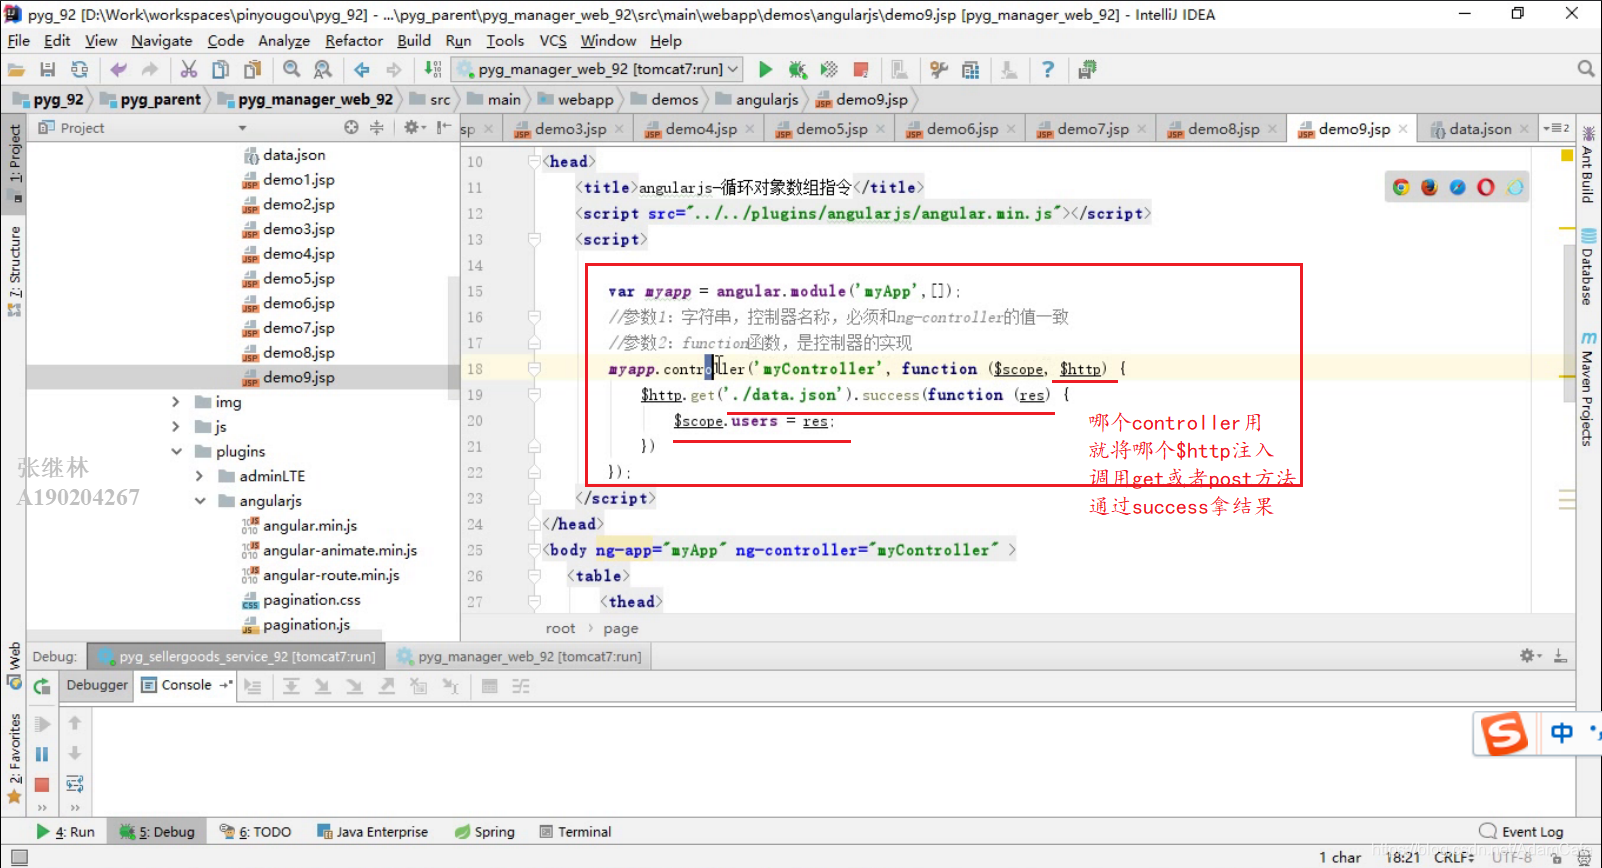
Task: Click the yellow inspection status indicator square
Action: point(1567,155)
